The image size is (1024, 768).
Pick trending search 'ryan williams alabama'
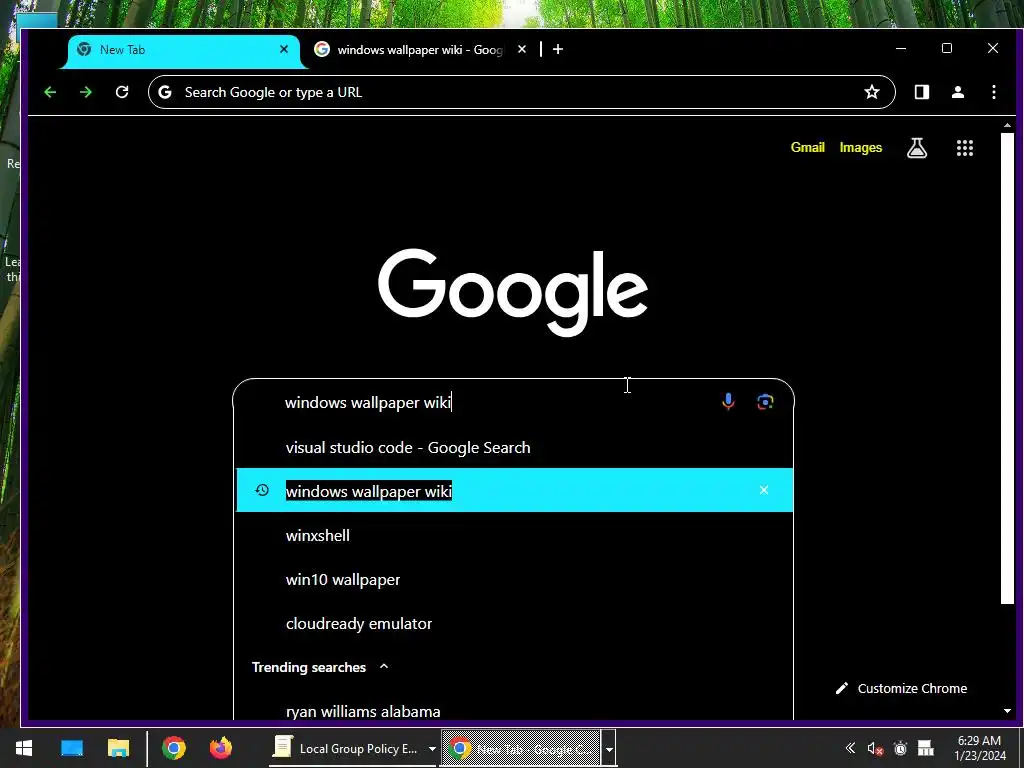click(514, 711)
